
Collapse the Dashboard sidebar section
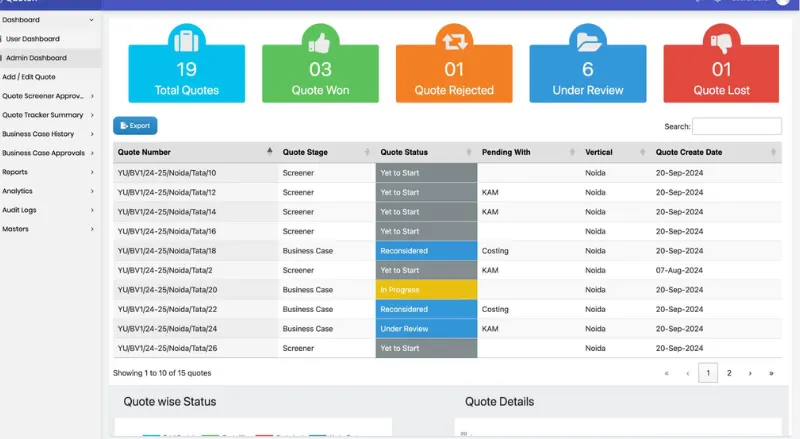[x=91, y=20]
